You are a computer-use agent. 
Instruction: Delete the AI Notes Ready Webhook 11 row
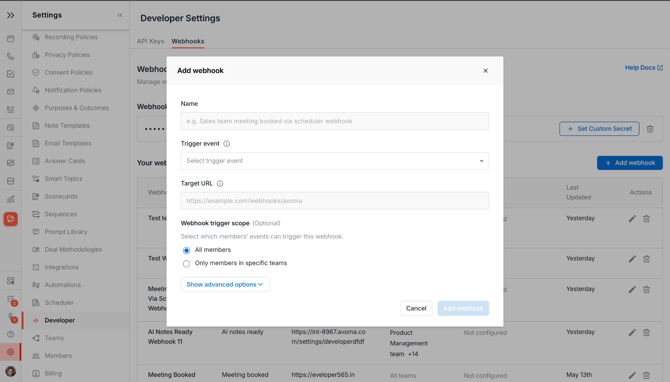(x=646, y=332)
